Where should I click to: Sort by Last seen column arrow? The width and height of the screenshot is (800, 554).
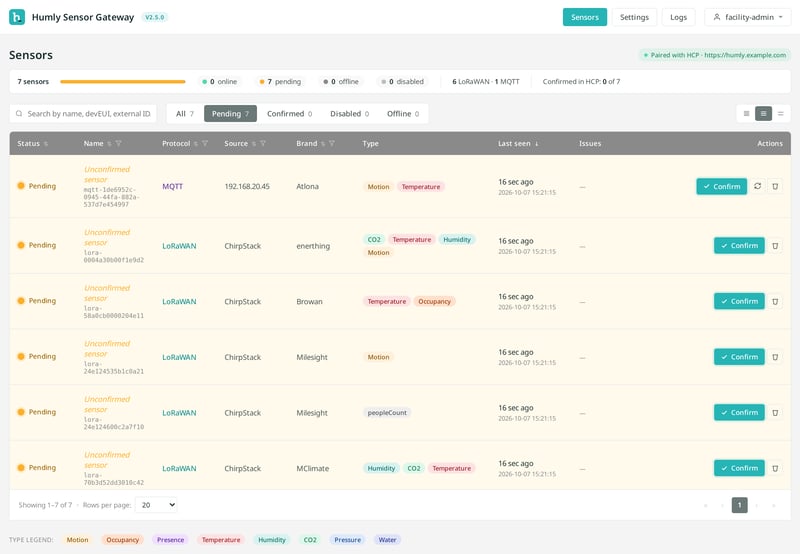(x=536, y=144)
